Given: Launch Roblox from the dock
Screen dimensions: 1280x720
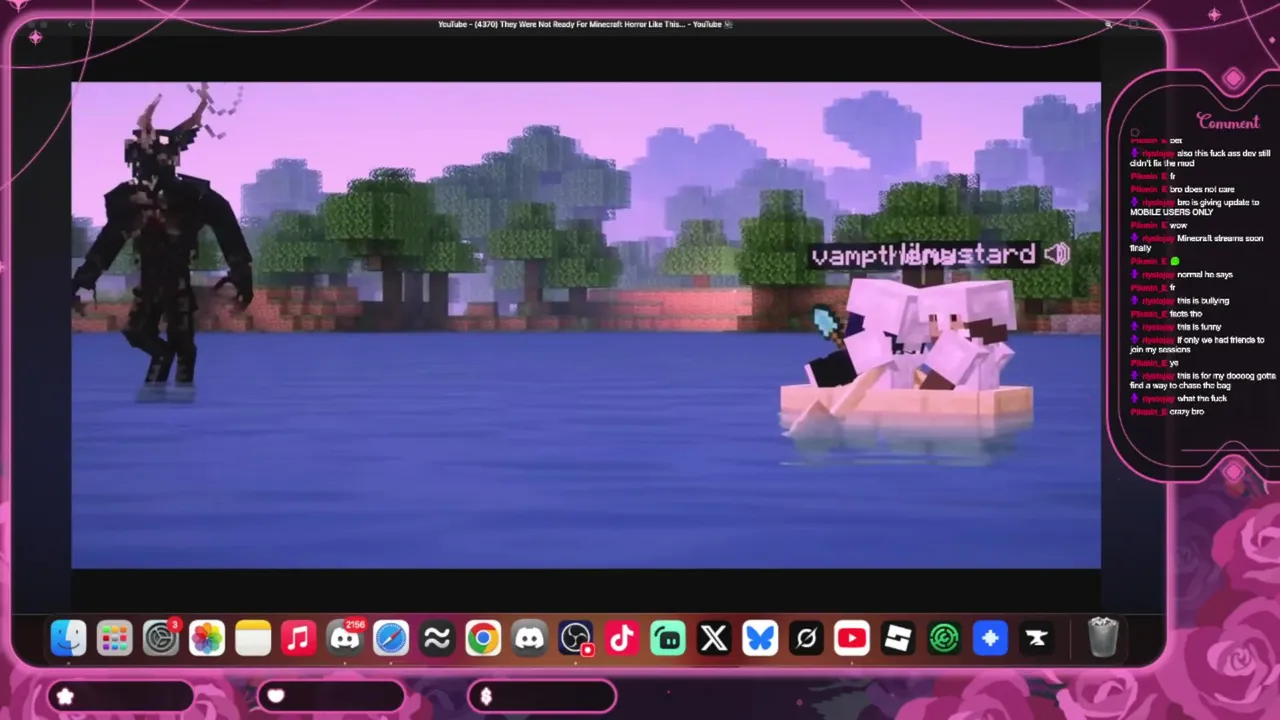Looking at the screenshot, I should click(898, 638).
